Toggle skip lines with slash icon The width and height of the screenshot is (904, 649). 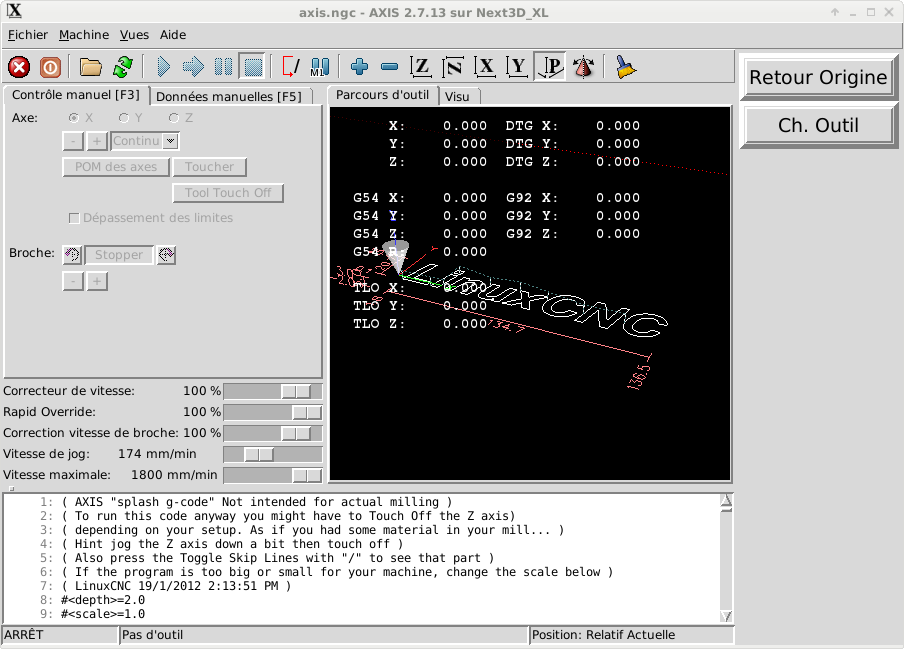[291, 67]
